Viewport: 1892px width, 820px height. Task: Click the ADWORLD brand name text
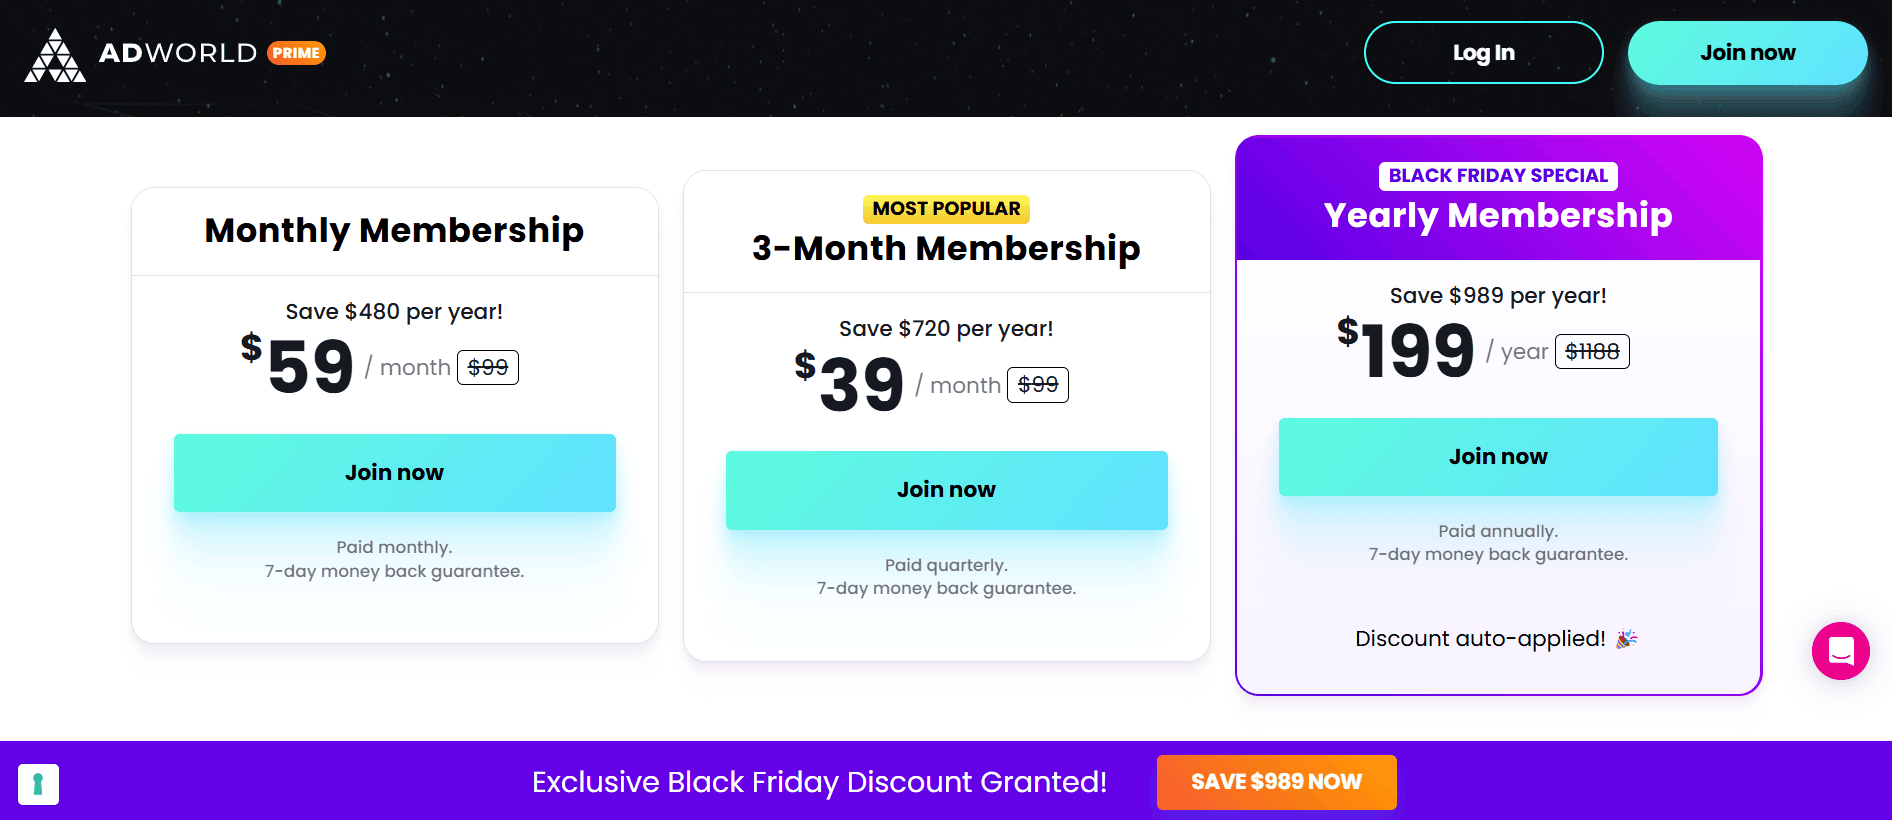click(178, 53)
